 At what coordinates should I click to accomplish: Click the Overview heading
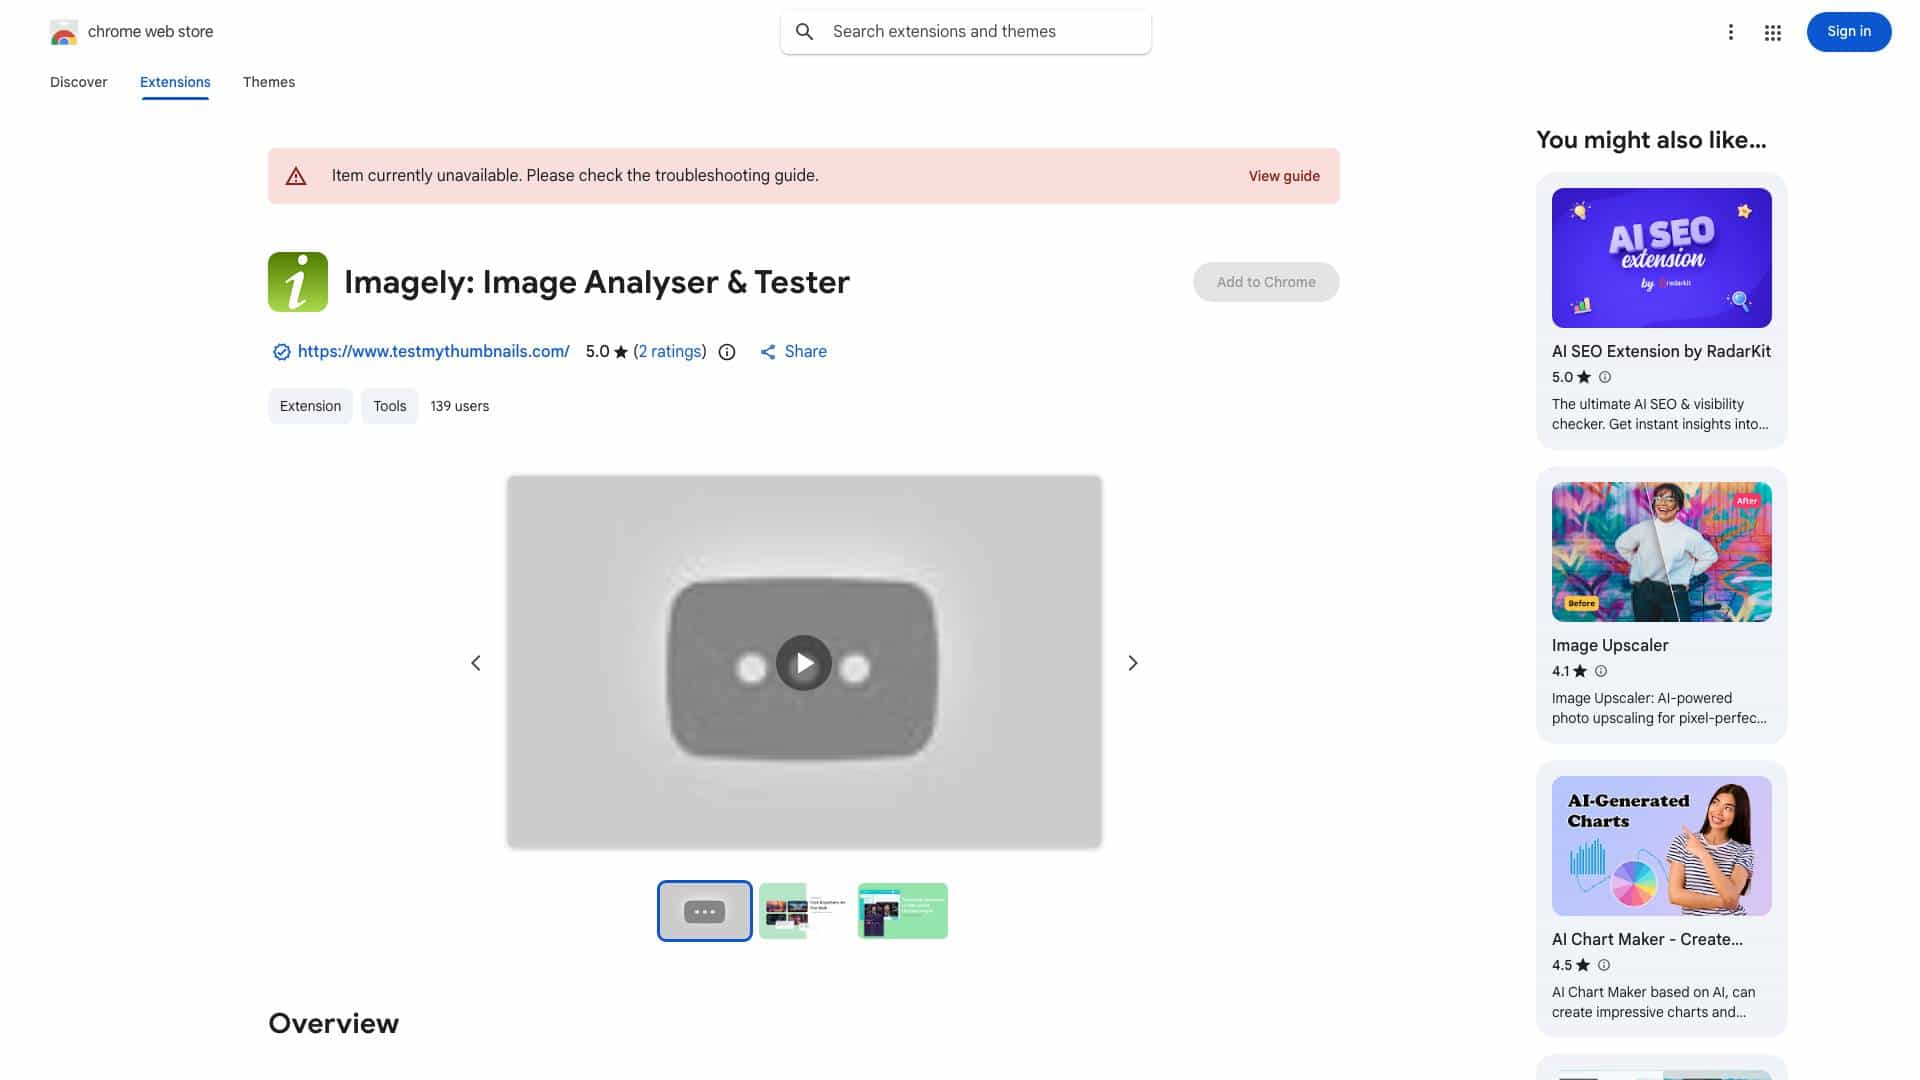click(334, 1023)
